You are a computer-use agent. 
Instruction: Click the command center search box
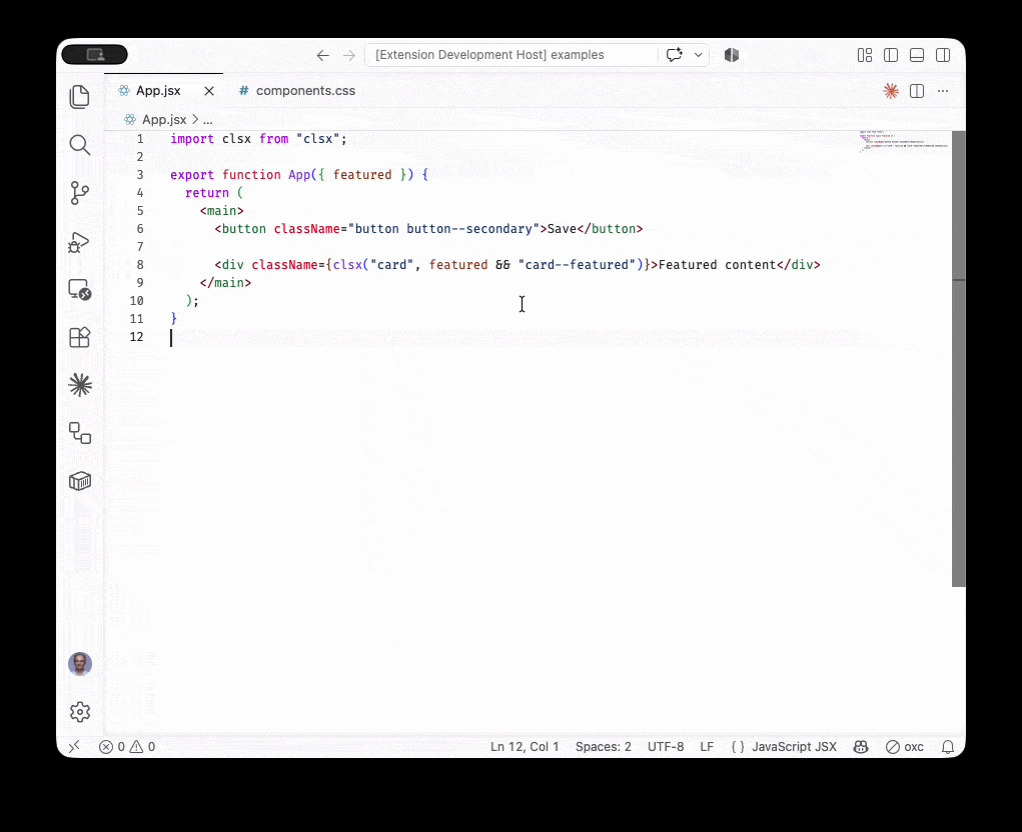(511, 55)
